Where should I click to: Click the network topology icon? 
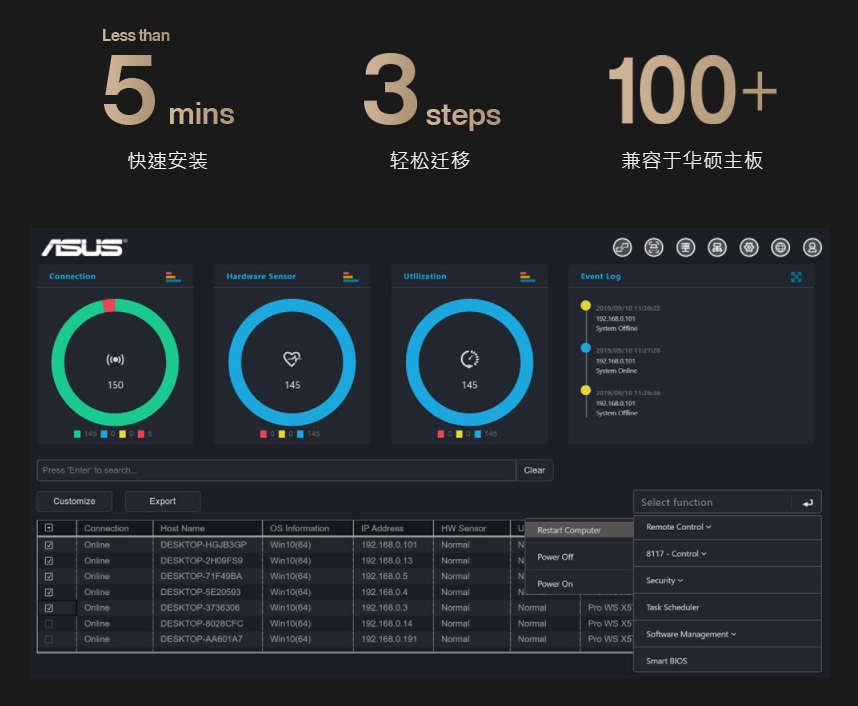tap(717, 247)
